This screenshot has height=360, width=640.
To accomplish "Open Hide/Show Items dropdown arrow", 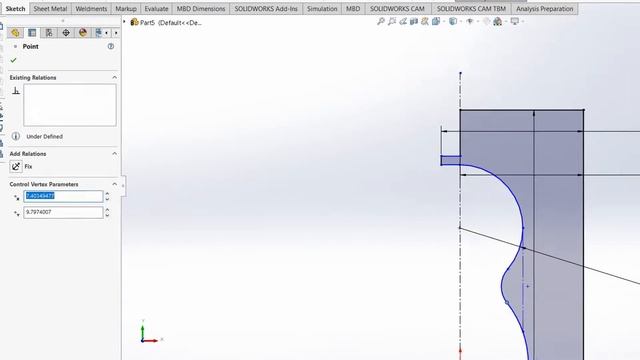I will pos(478,22).
